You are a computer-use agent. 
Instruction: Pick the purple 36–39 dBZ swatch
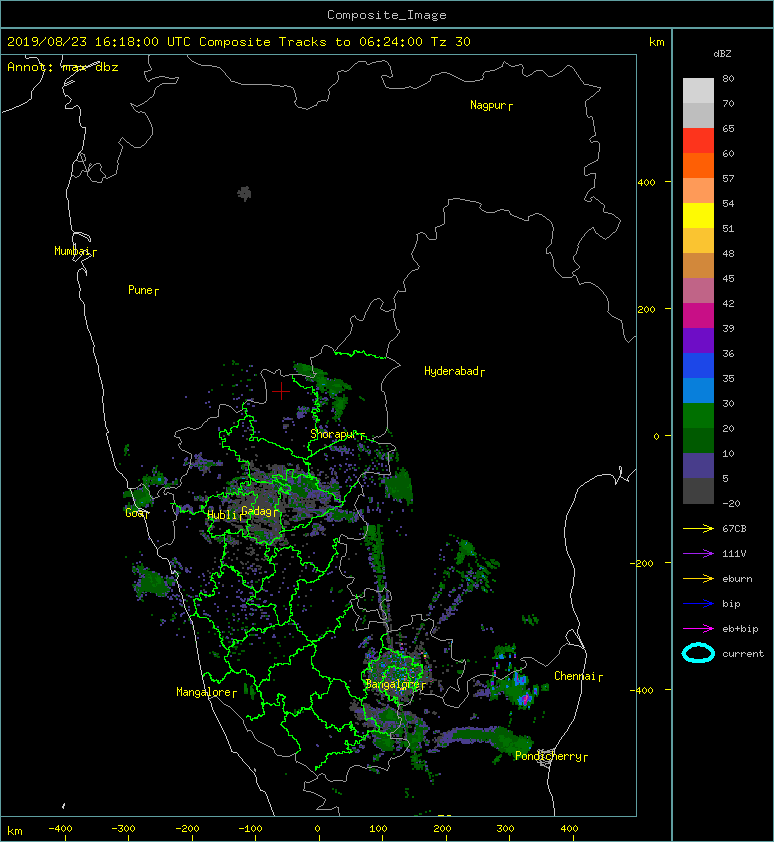(x=698, y=340)
